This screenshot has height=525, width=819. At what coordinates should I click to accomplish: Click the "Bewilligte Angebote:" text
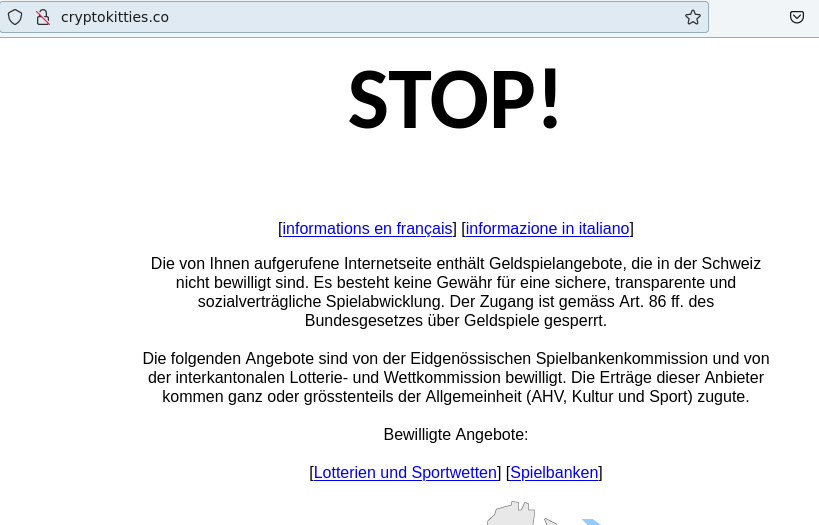pyautogui.click(x=456, y=435)
